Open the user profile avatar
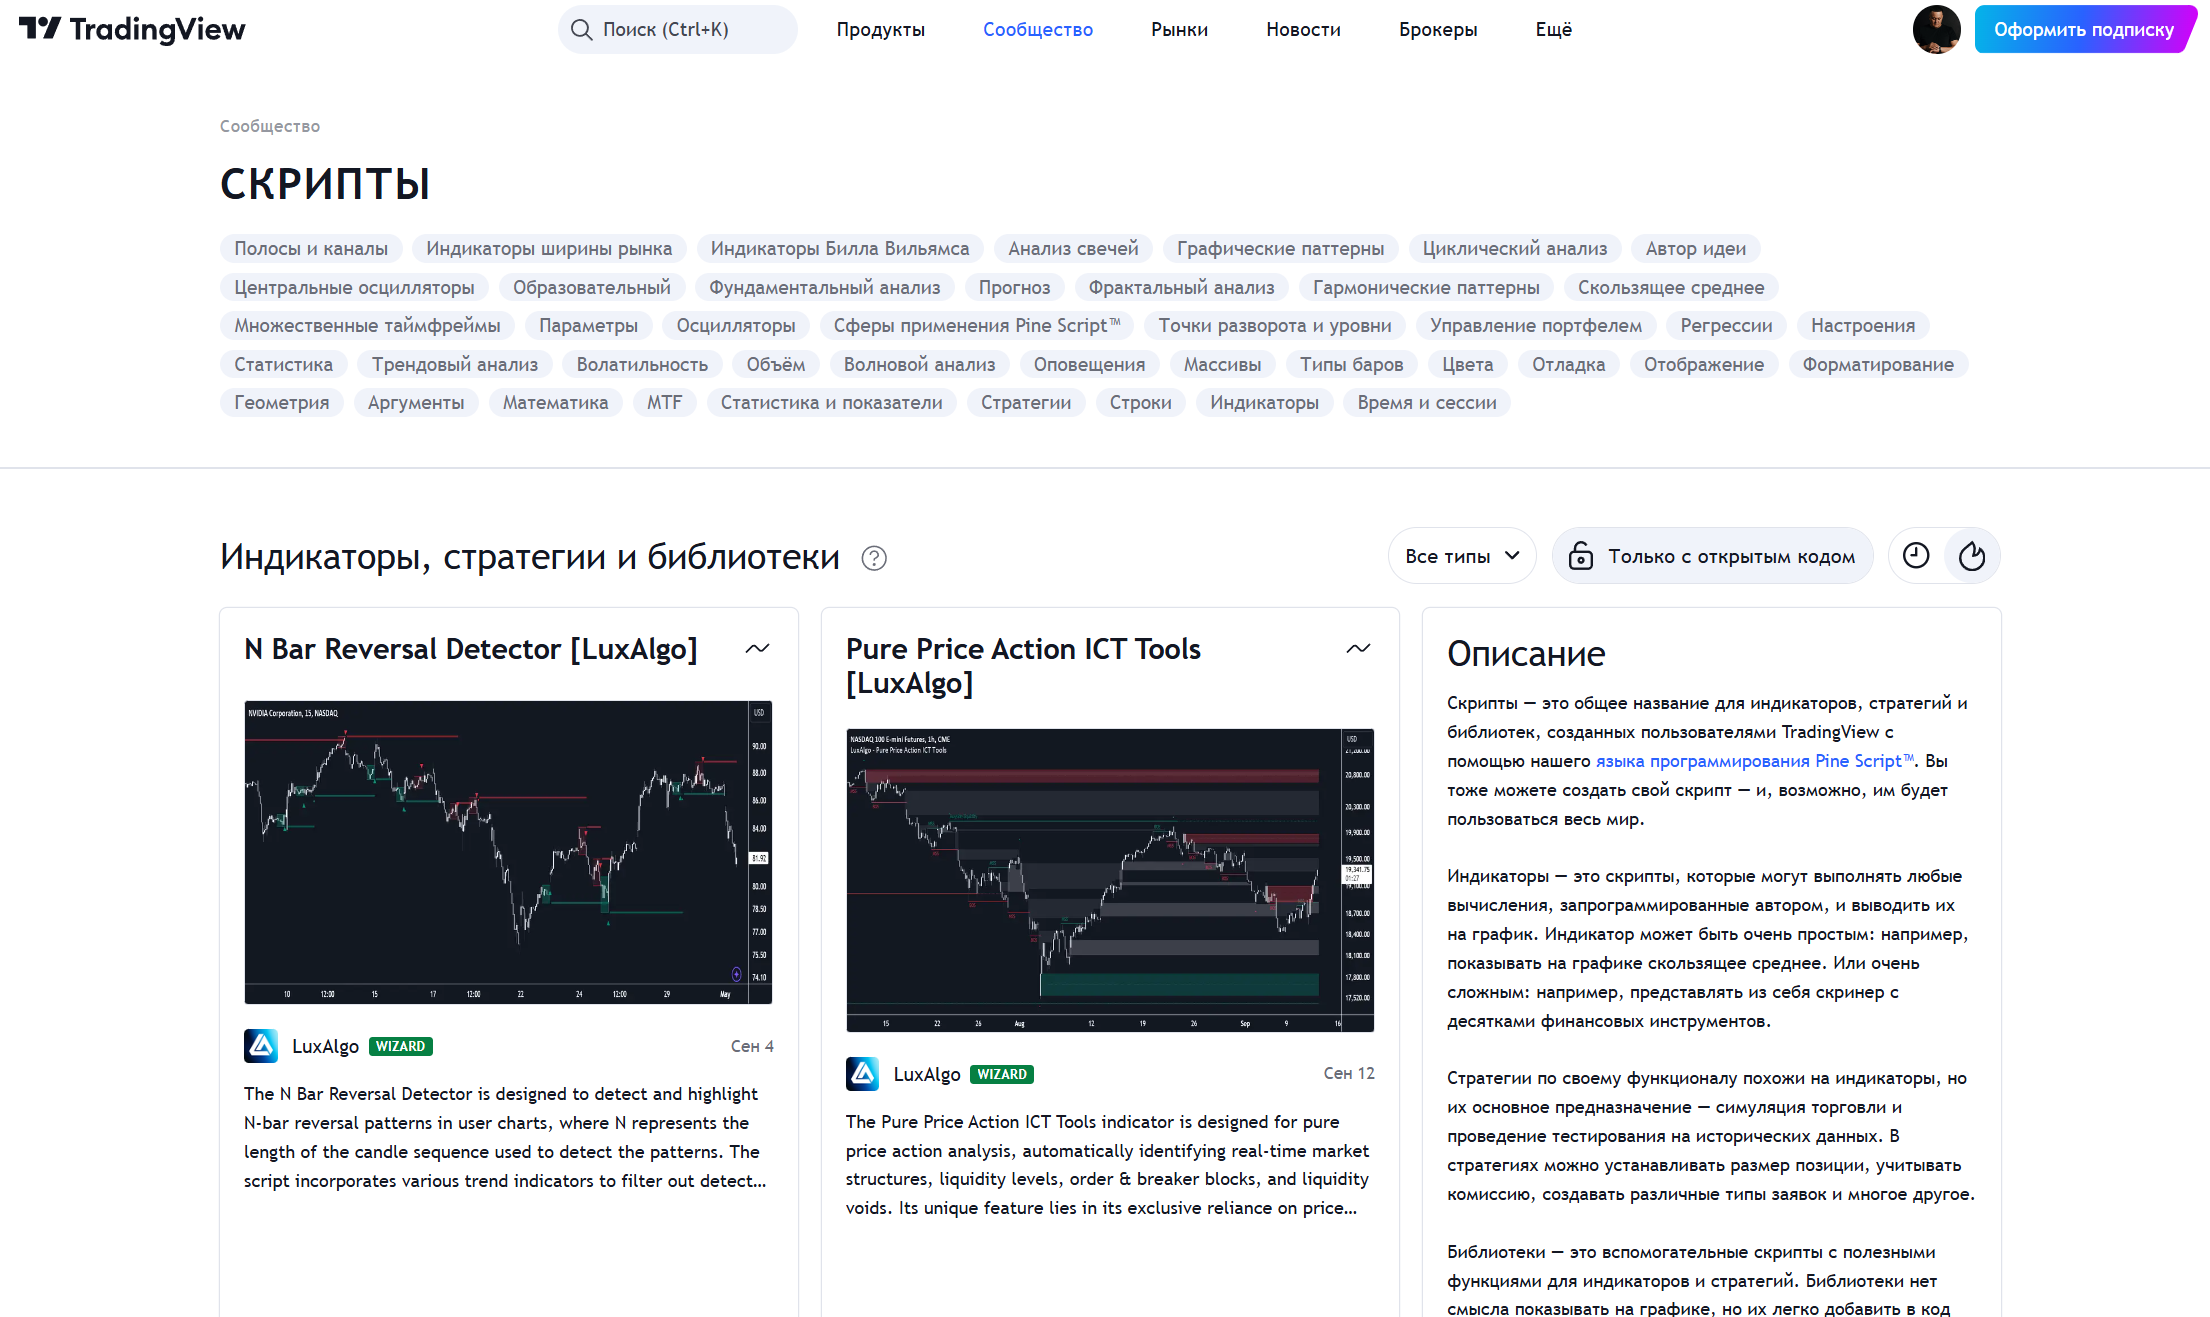The height and width of the screenshot is (1317, 2210). (x=1936, y=29)
